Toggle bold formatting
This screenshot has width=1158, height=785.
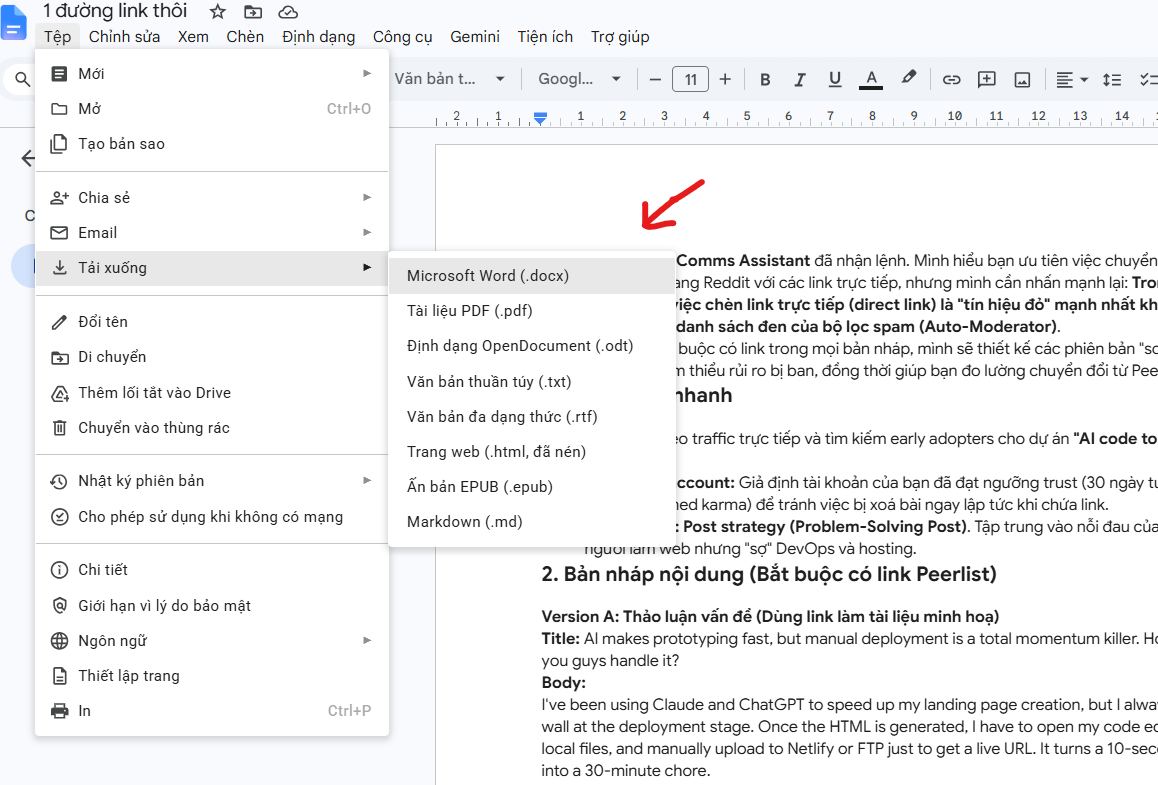(x=765, y=79)
